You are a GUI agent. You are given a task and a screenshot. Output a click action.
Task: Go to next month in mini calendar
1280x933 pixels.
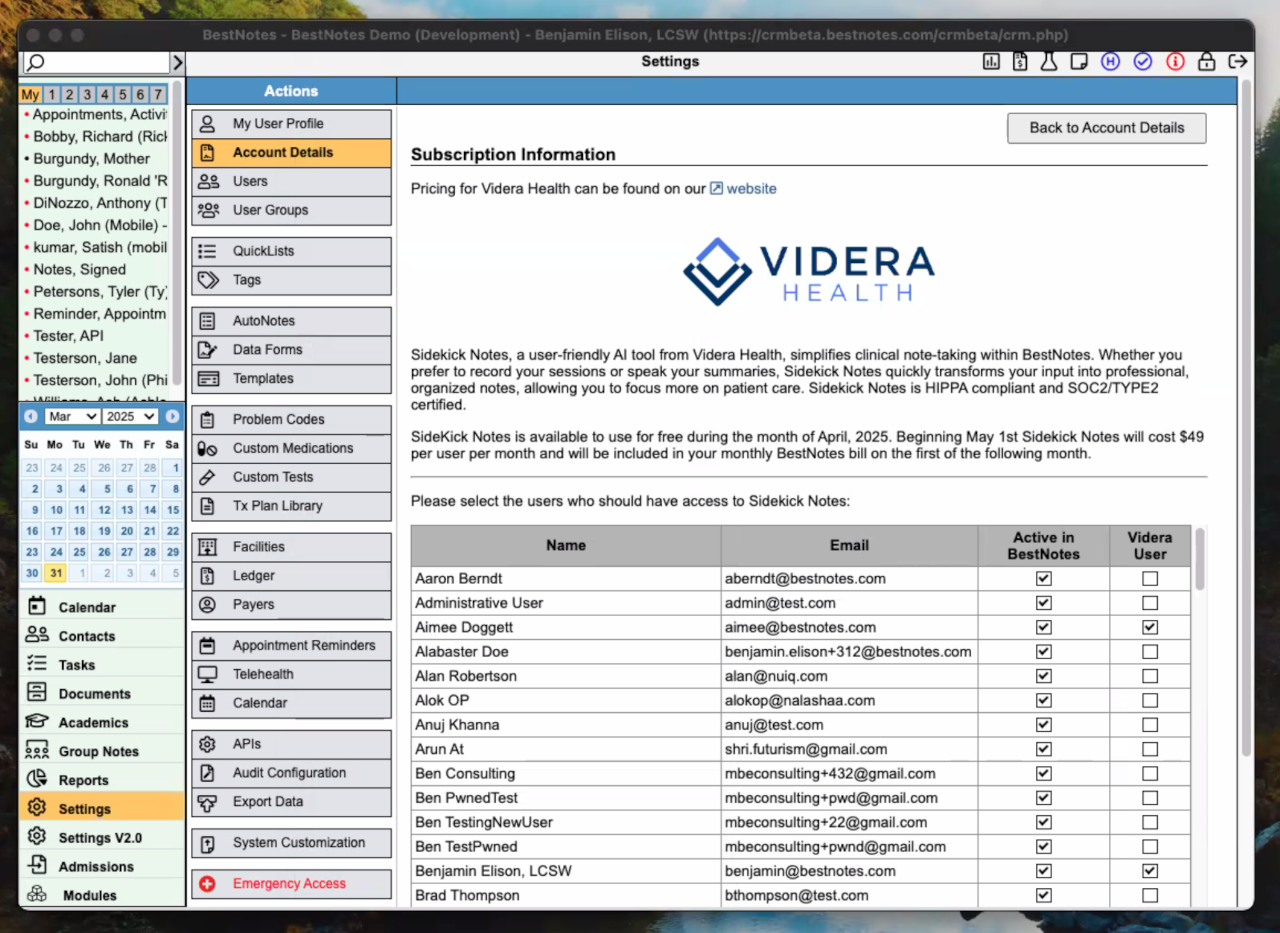[x=173, y=416]
